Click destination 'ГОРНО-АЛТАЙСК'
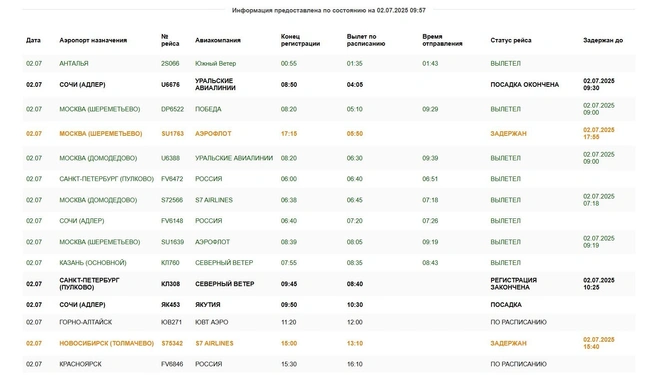656x375 pixels. [85, 322]
